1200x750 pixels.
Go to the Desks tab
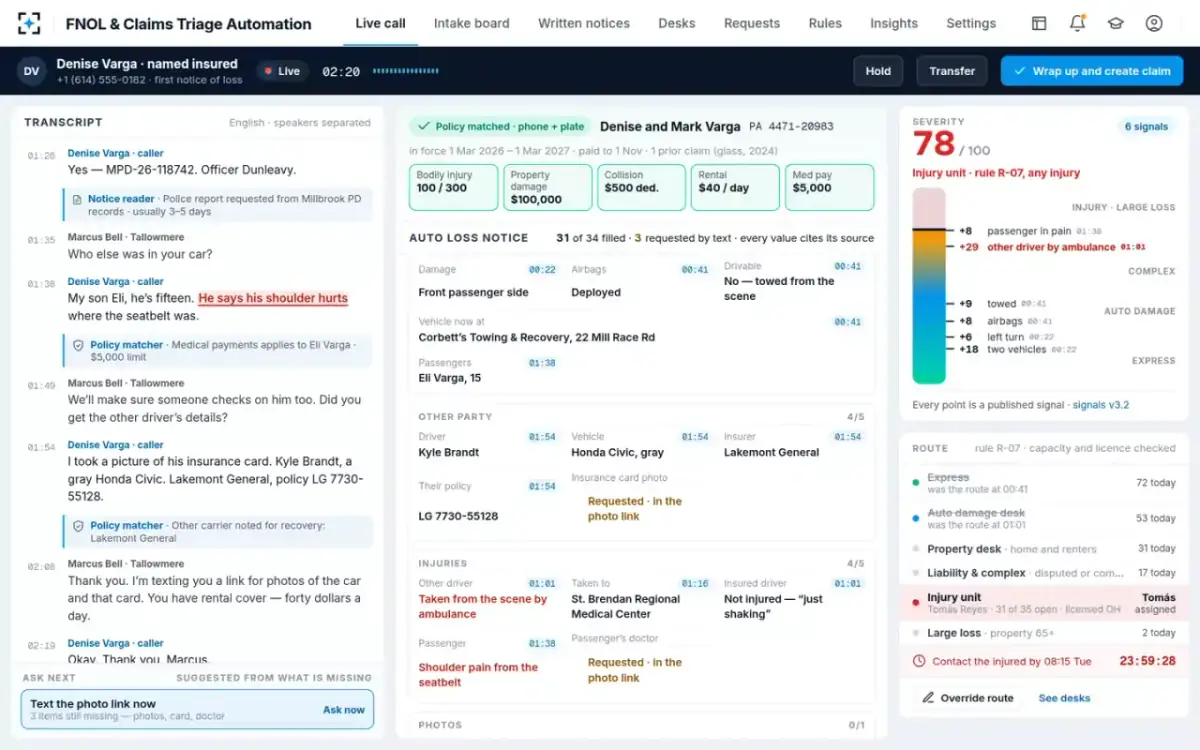coord(677,23)
